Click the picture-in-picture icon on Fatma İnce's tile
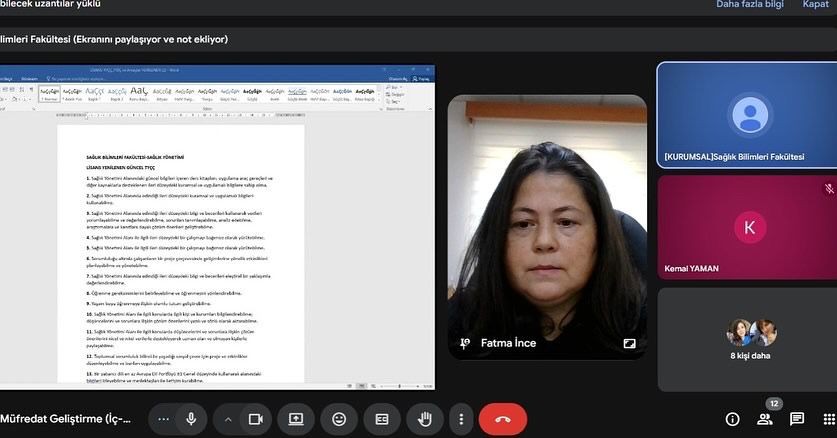The image size is (837, 438). [629, 343]
